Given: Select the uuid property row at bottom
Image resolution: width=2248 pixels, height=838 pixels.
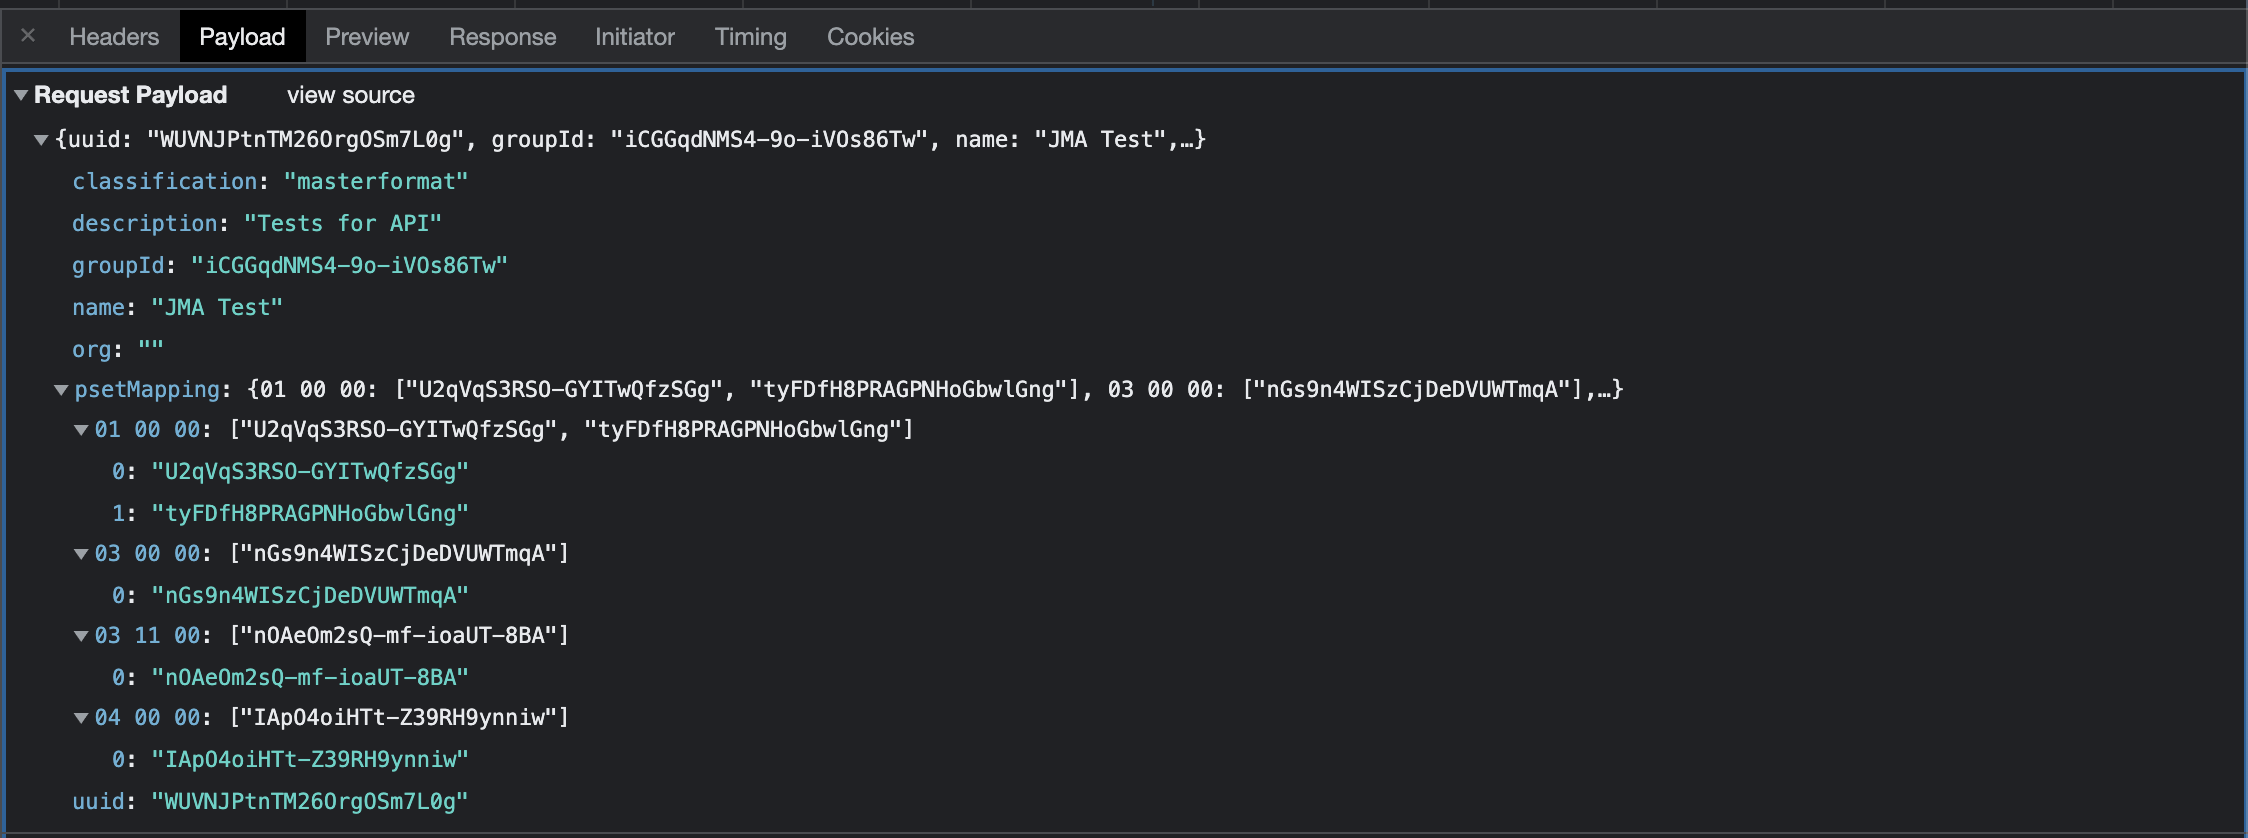Looking at the screenshot, I should (270, 802).
